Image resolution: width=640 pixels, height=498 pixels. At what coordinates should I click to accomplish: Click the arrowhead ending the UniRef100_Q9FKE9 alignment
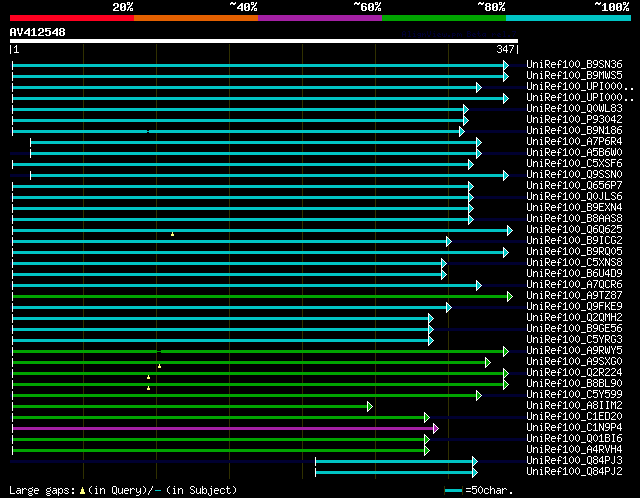click(449, 308)
